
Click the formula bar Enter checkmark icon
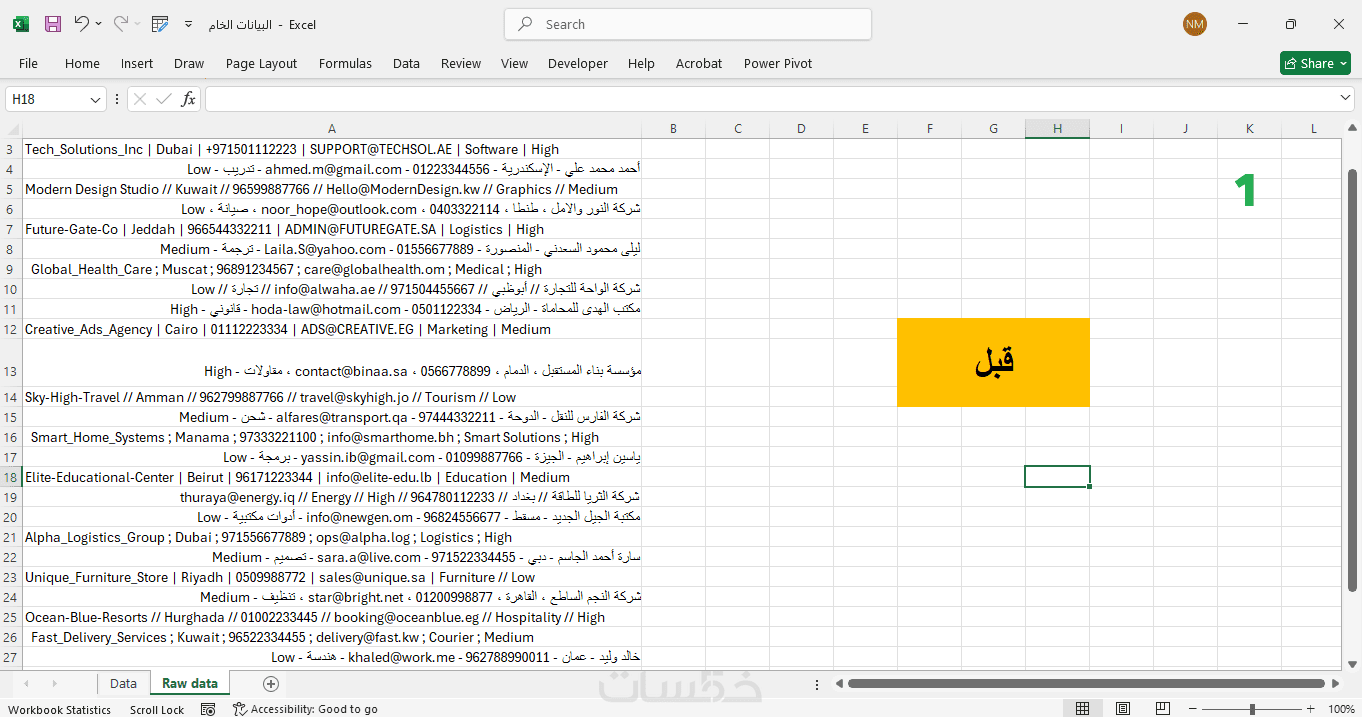[164, 99]
